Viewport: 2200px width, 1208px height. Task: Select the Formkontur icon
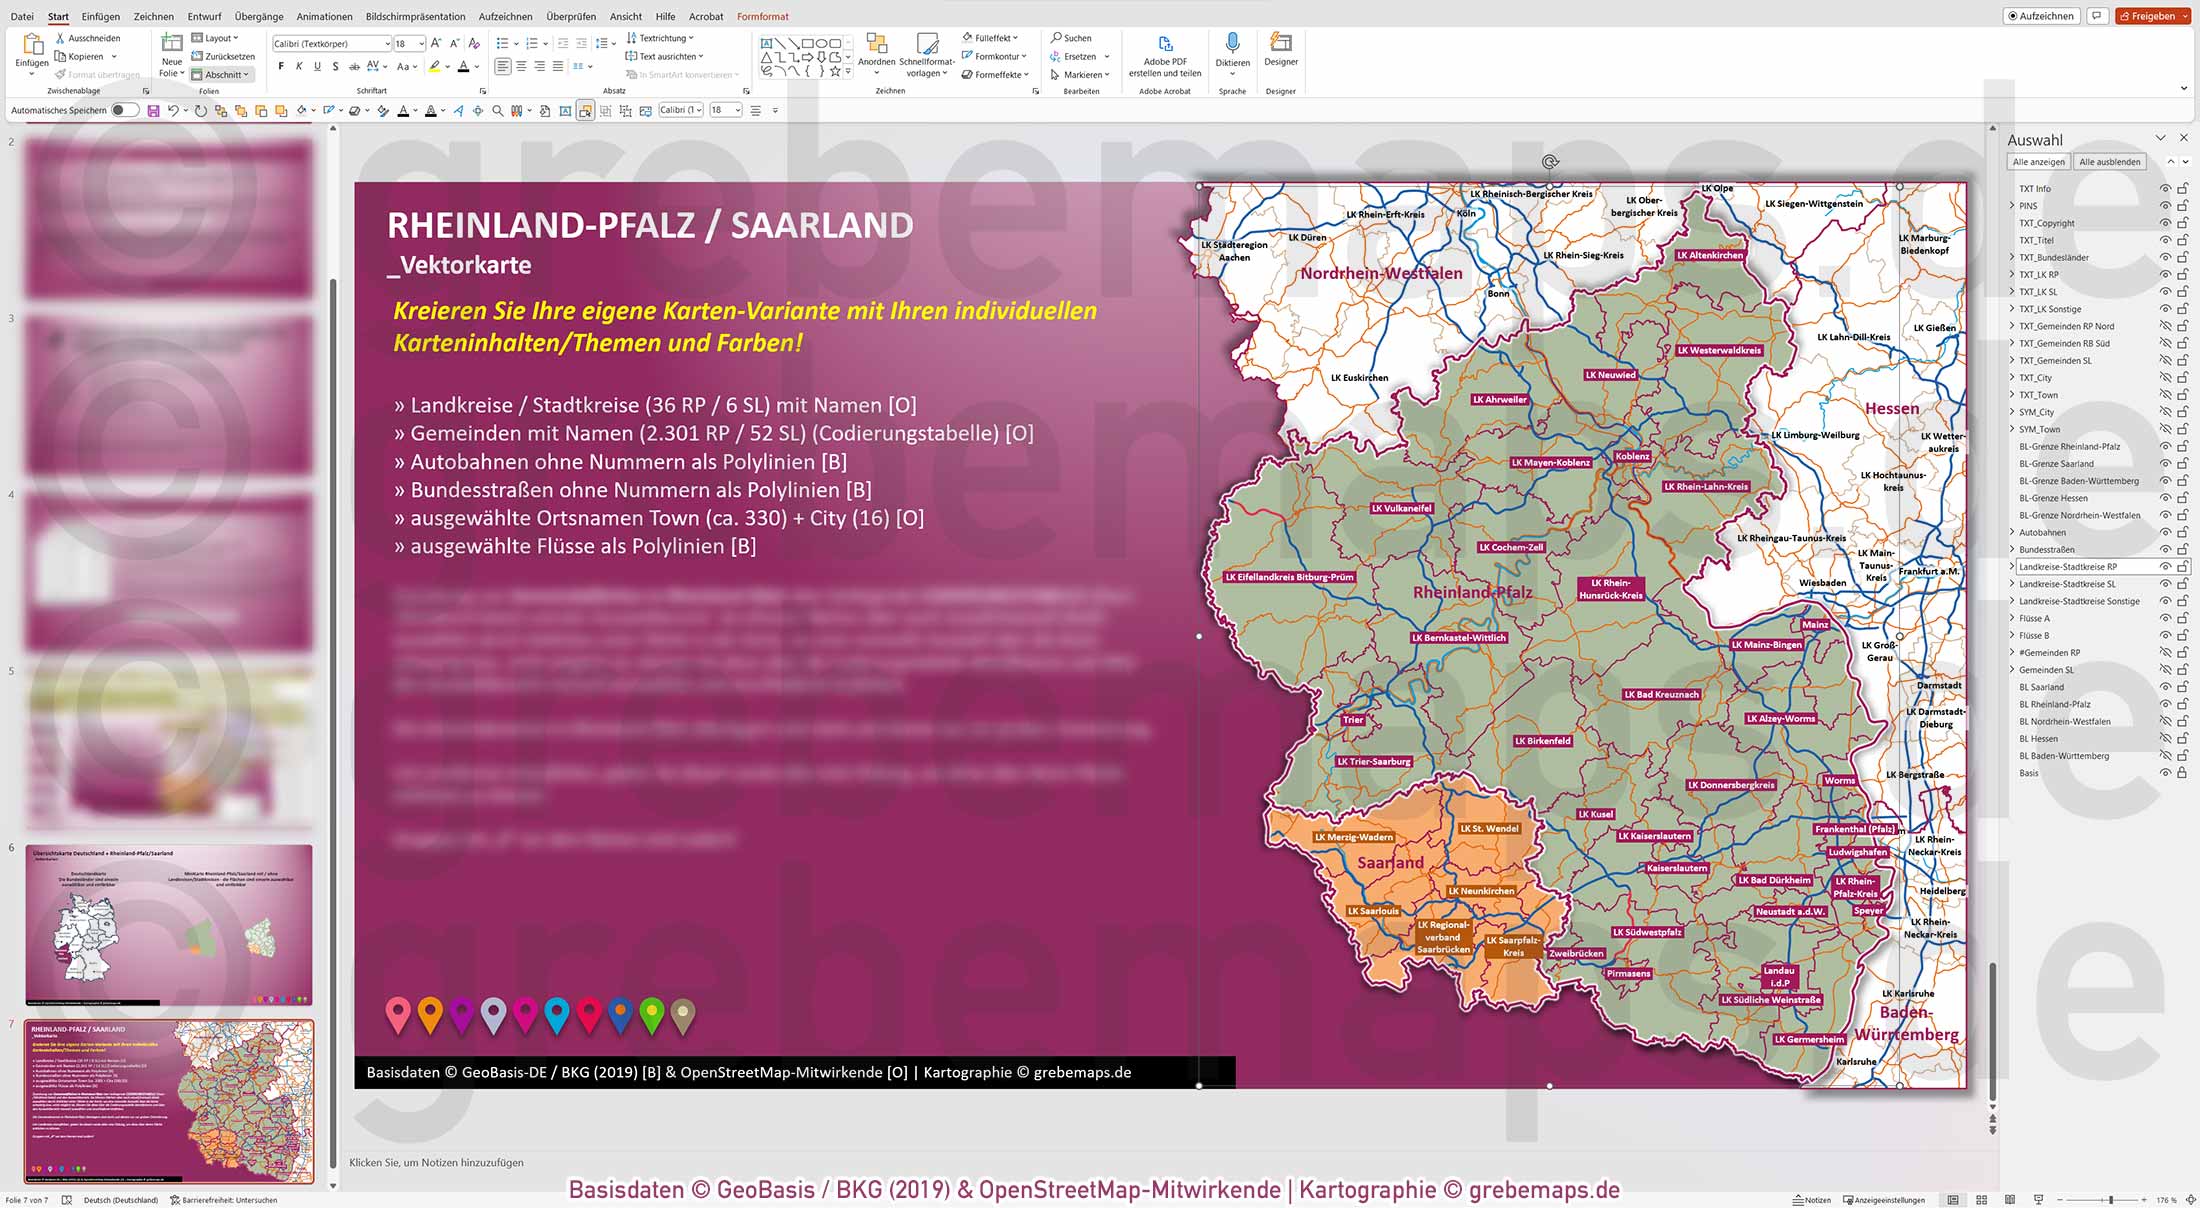coord(995,56)
